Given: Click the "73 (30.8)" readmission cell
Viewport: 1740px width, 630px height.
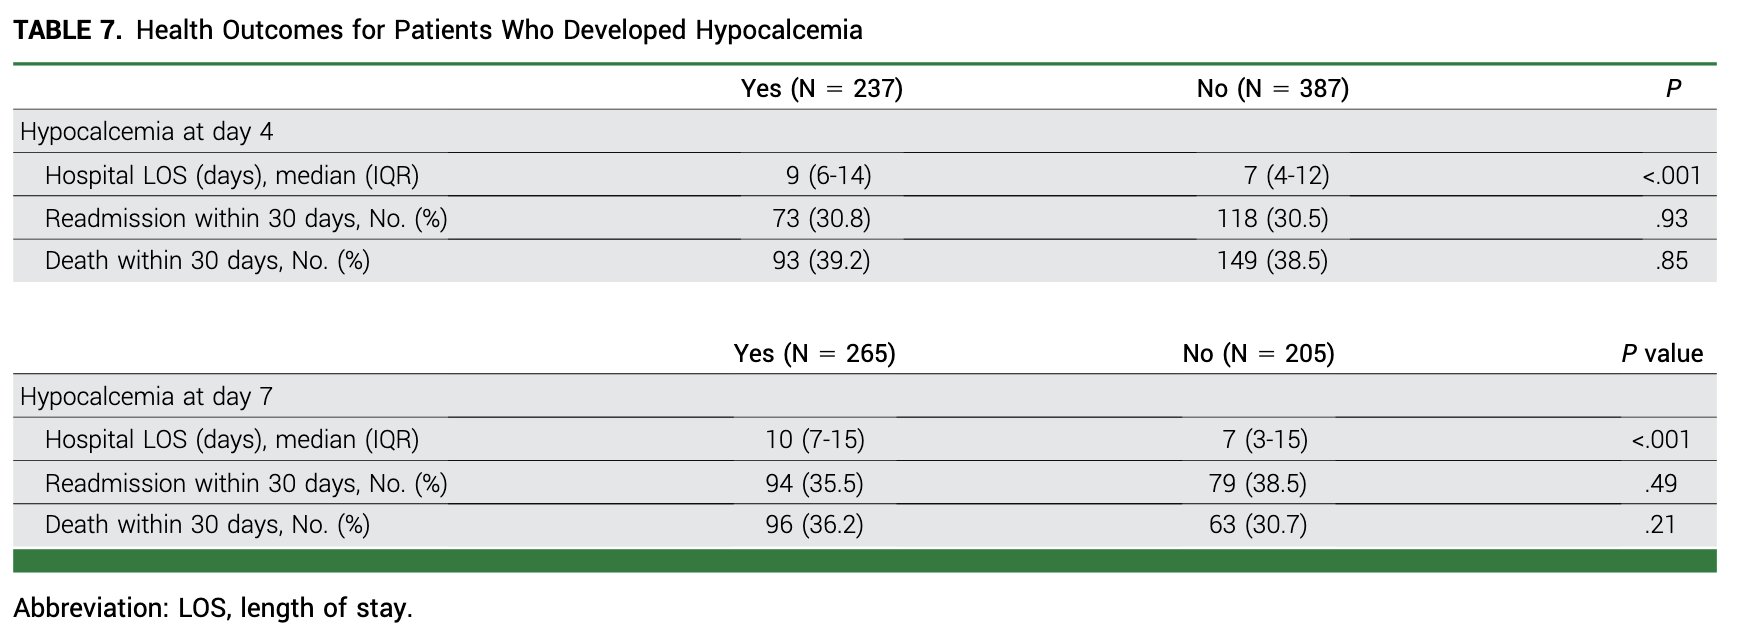Looking at the screenshot, I should pos(821,219).
